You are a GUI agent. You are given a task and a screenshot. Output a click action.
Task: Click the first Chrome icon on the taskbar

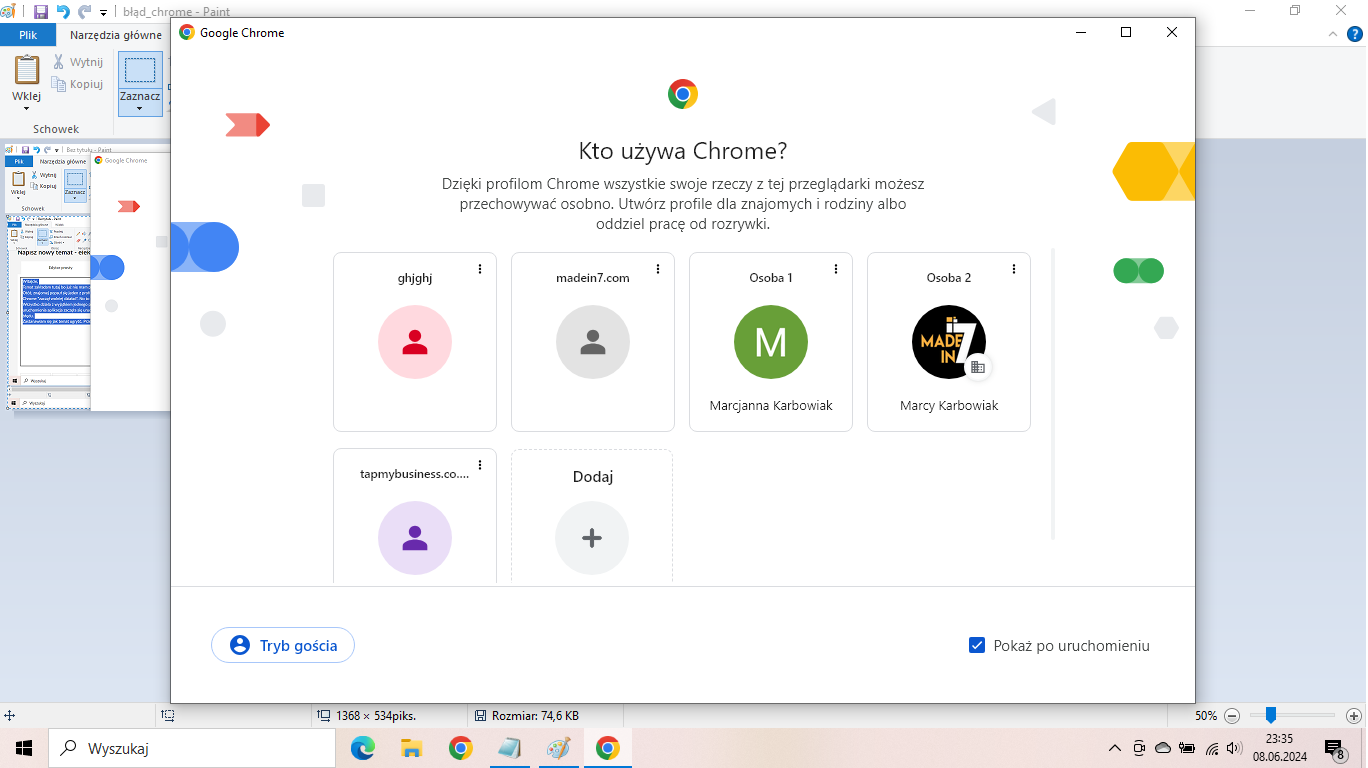tap(461, 748)
